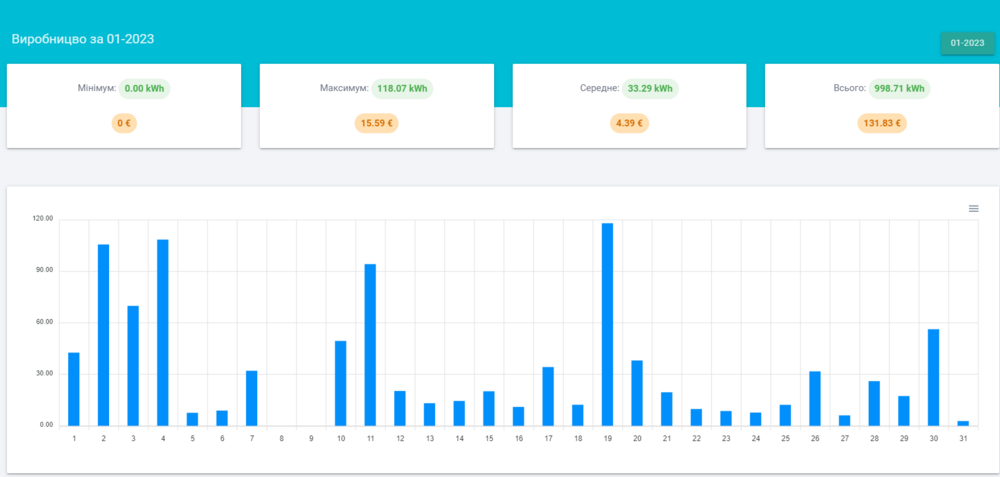Select the bar for day 2
Image resolution: width=1000 pixels, height=477 pixels.
click(103, 335)
